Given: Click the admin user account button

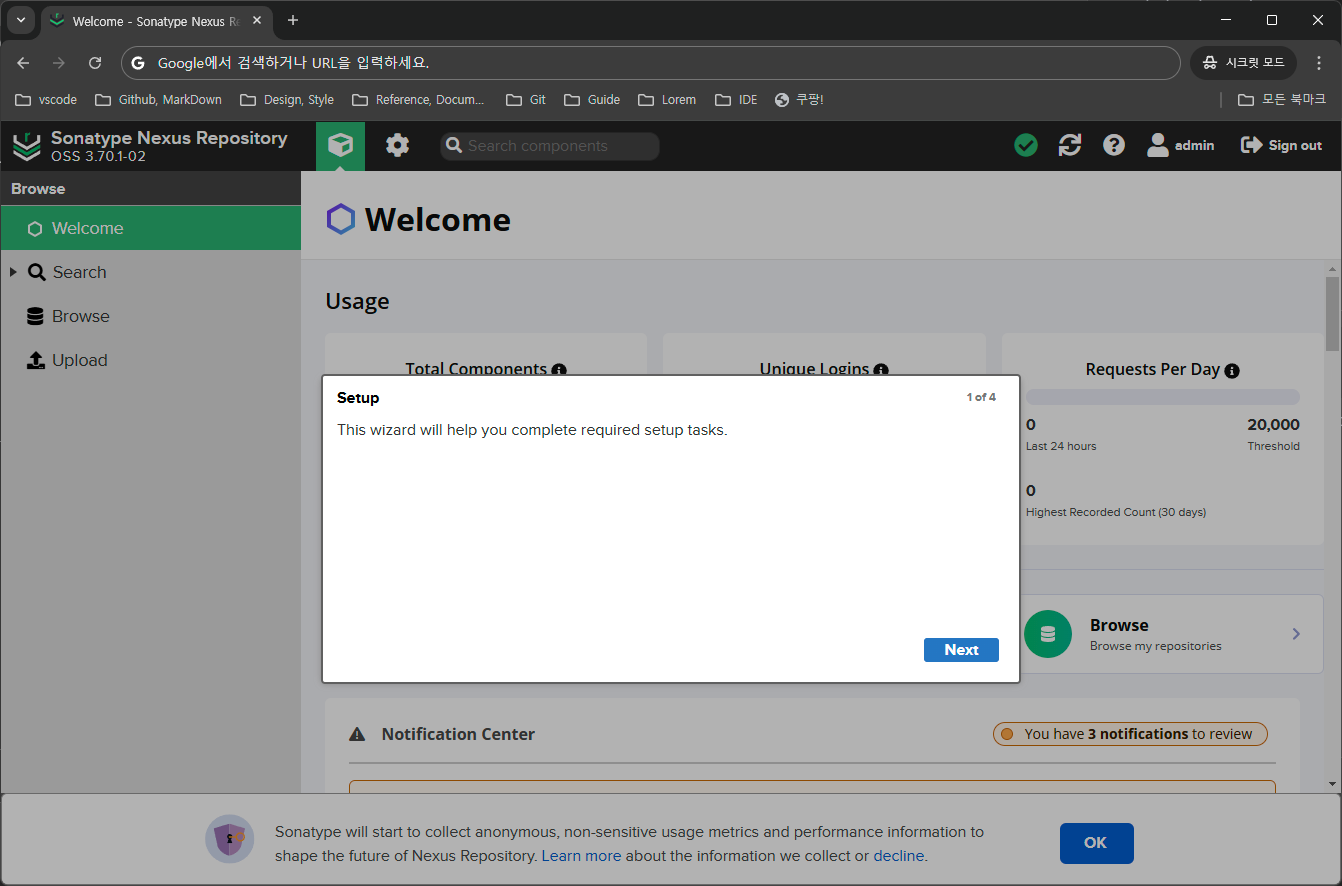Looking at the screenshot, I should click(x=1180, y=146).
